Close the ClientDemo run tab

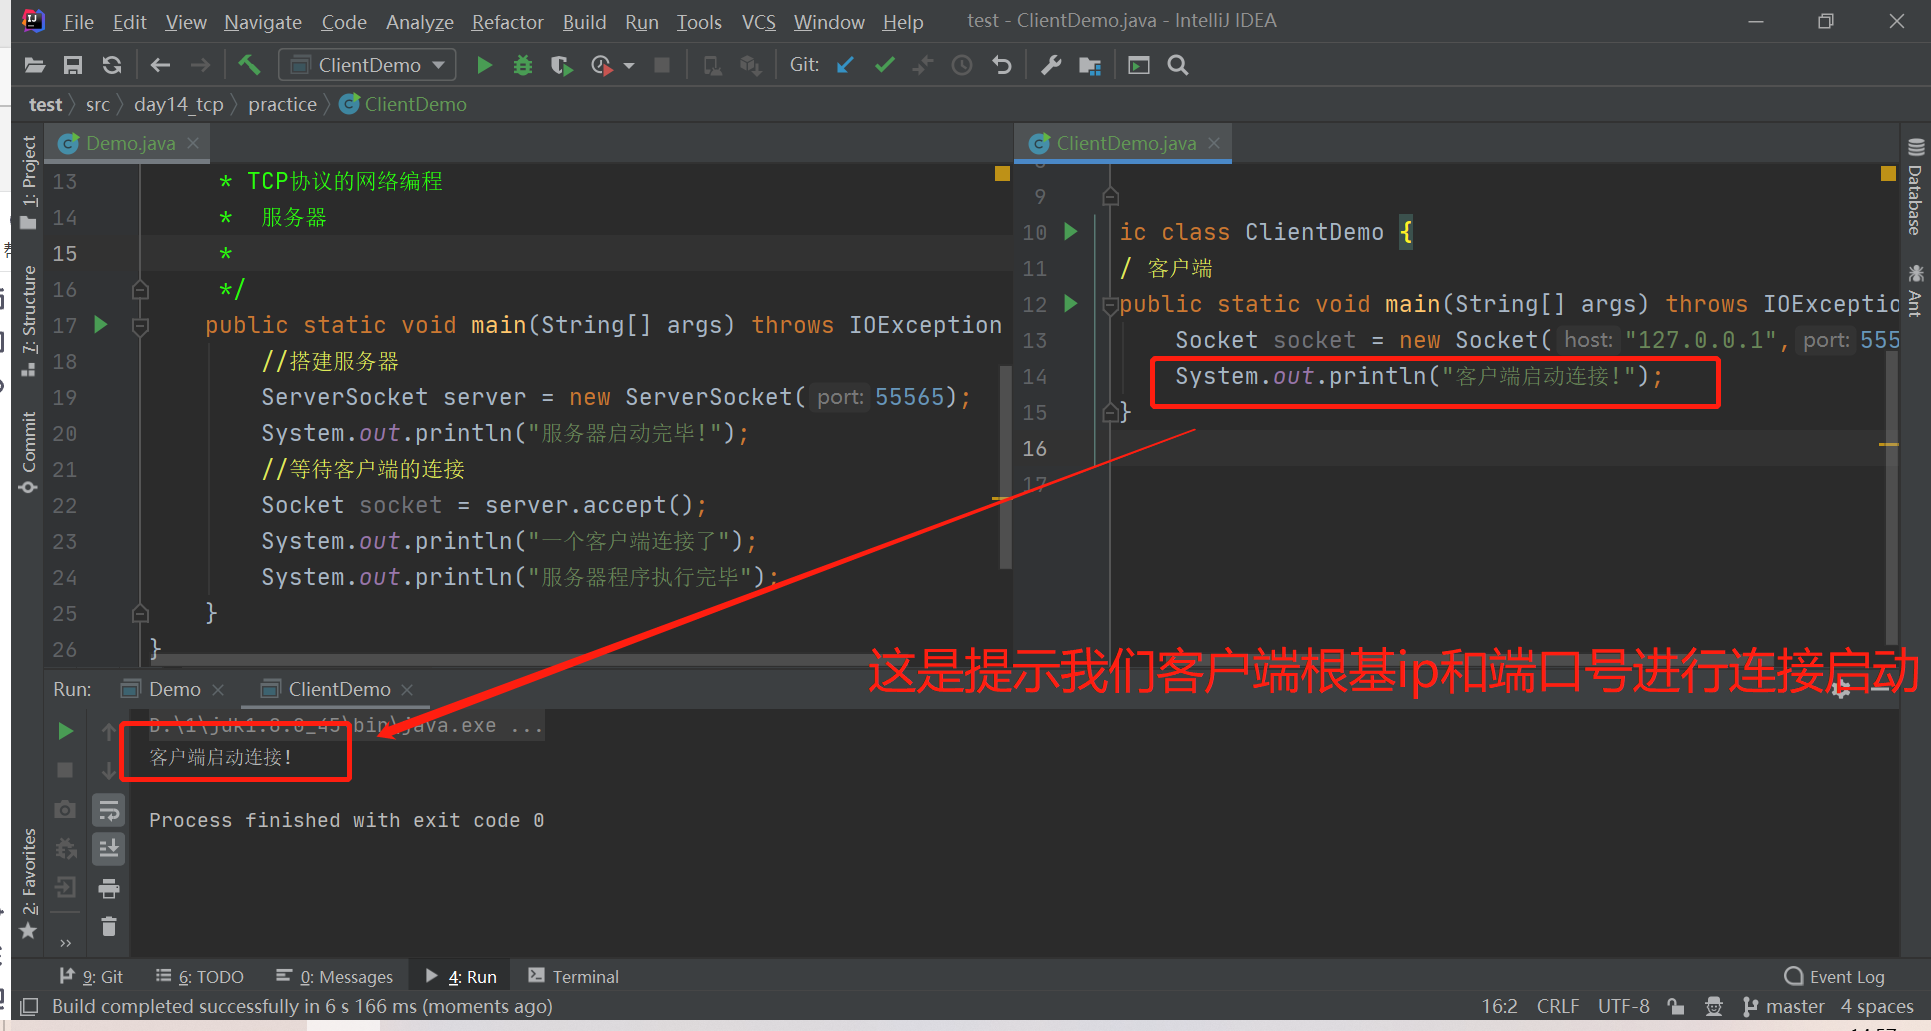point(407,690)
